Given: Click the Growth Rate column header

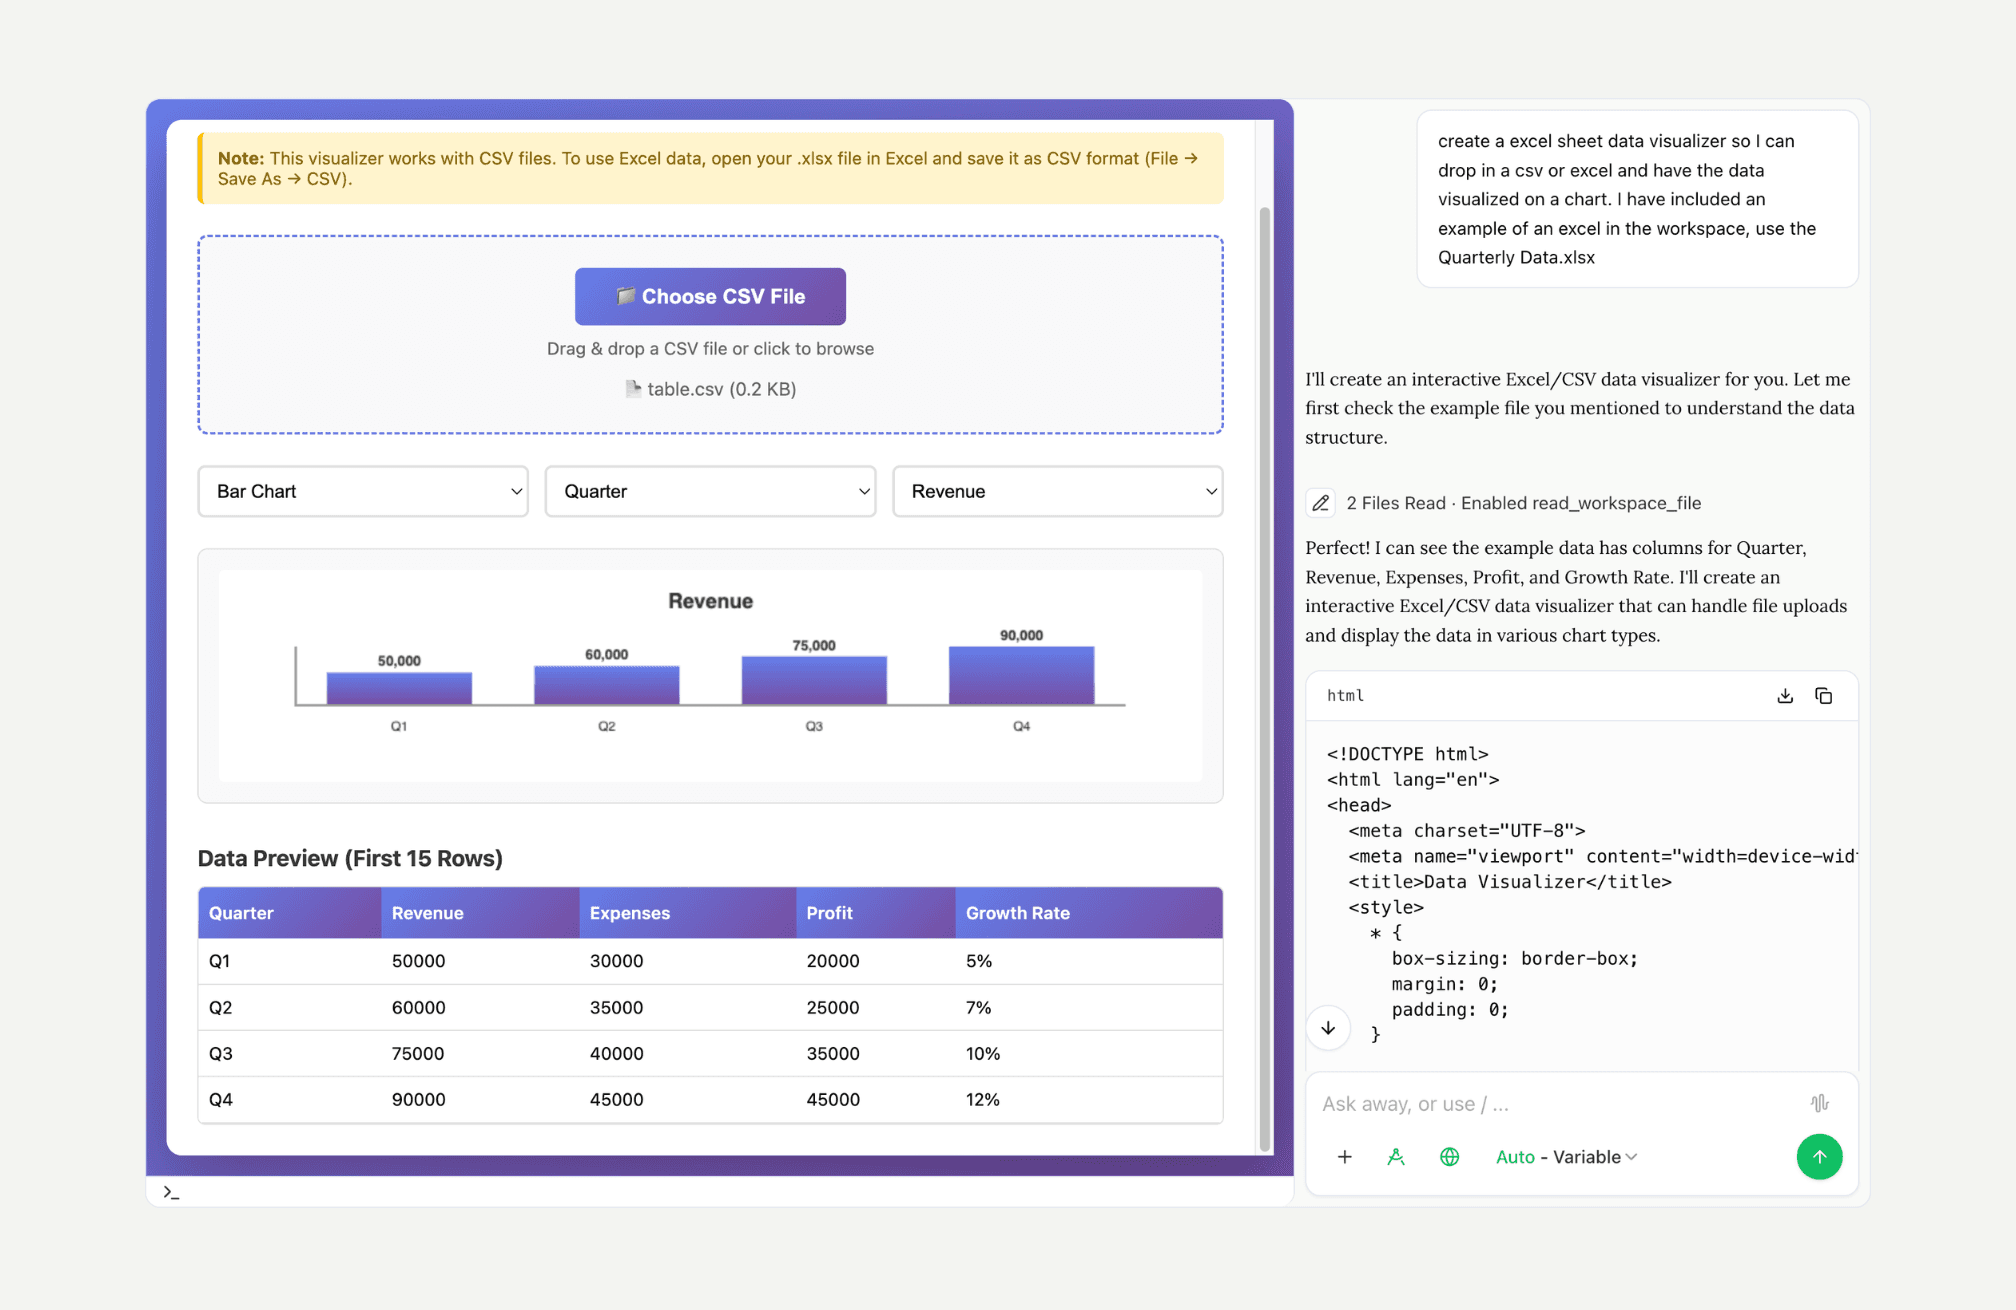Looking at the screenshot, I should (x=1017, y=913).
